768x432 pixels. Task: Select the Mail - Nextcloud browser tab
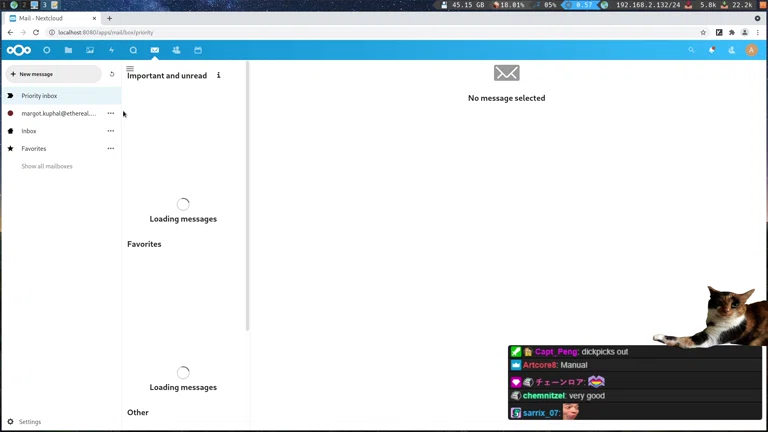point(53,18)
